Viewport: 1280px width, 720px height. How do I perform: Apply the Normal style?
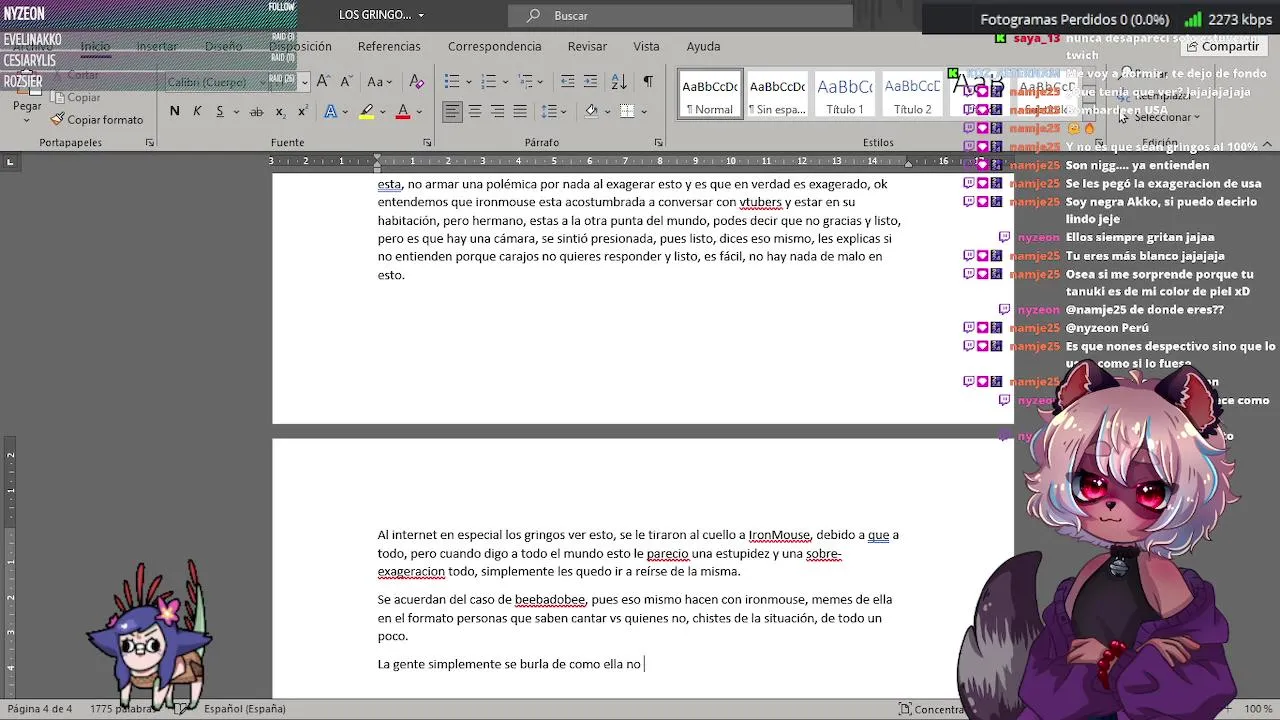710,94
